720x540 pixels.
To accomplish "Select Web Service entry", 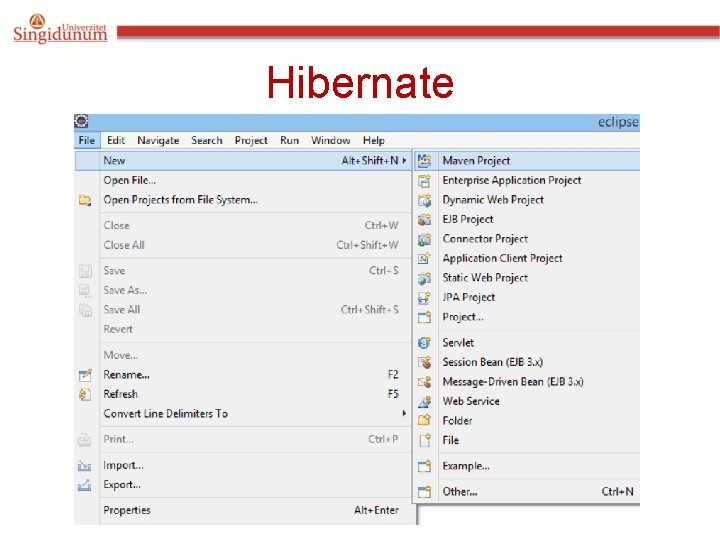I will point(527,401).
